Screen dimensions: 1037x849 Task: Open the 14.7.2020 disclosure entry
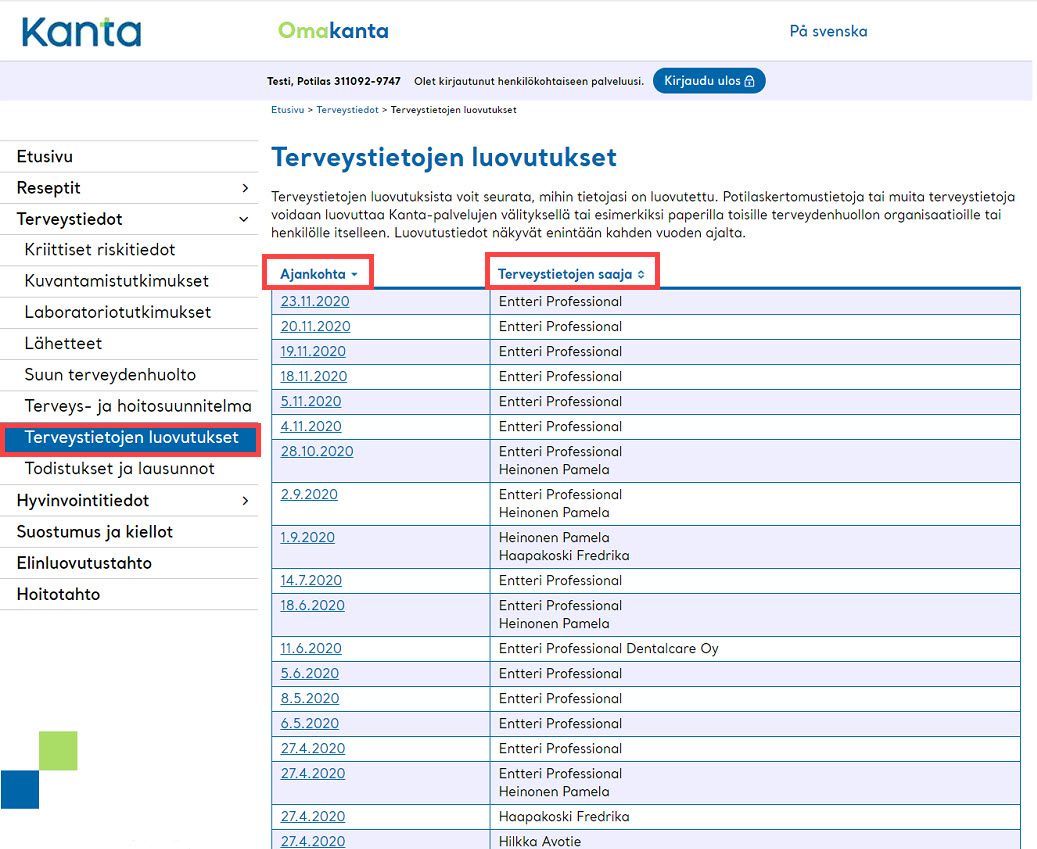[x=311, y=581]
